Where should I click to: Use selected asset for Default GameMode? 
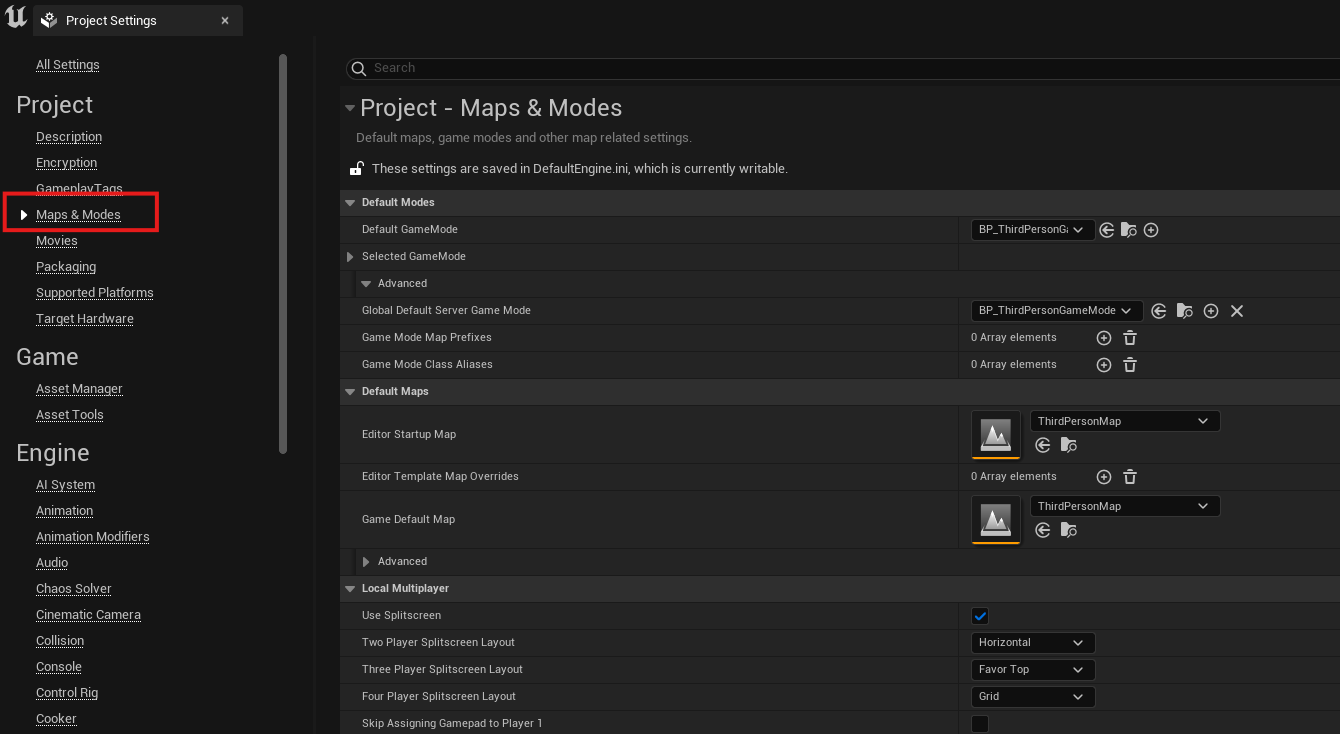1107,230
